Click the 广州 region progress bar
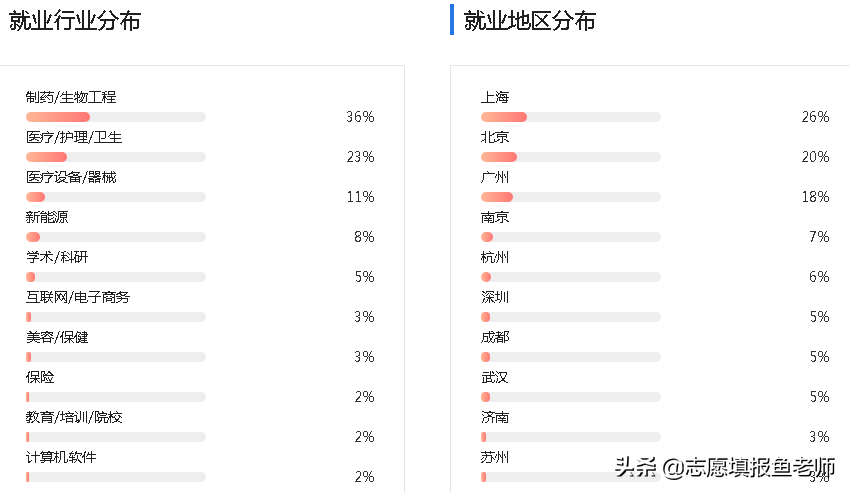The height and width of the screenshot is (493, 850). [571, 197]
